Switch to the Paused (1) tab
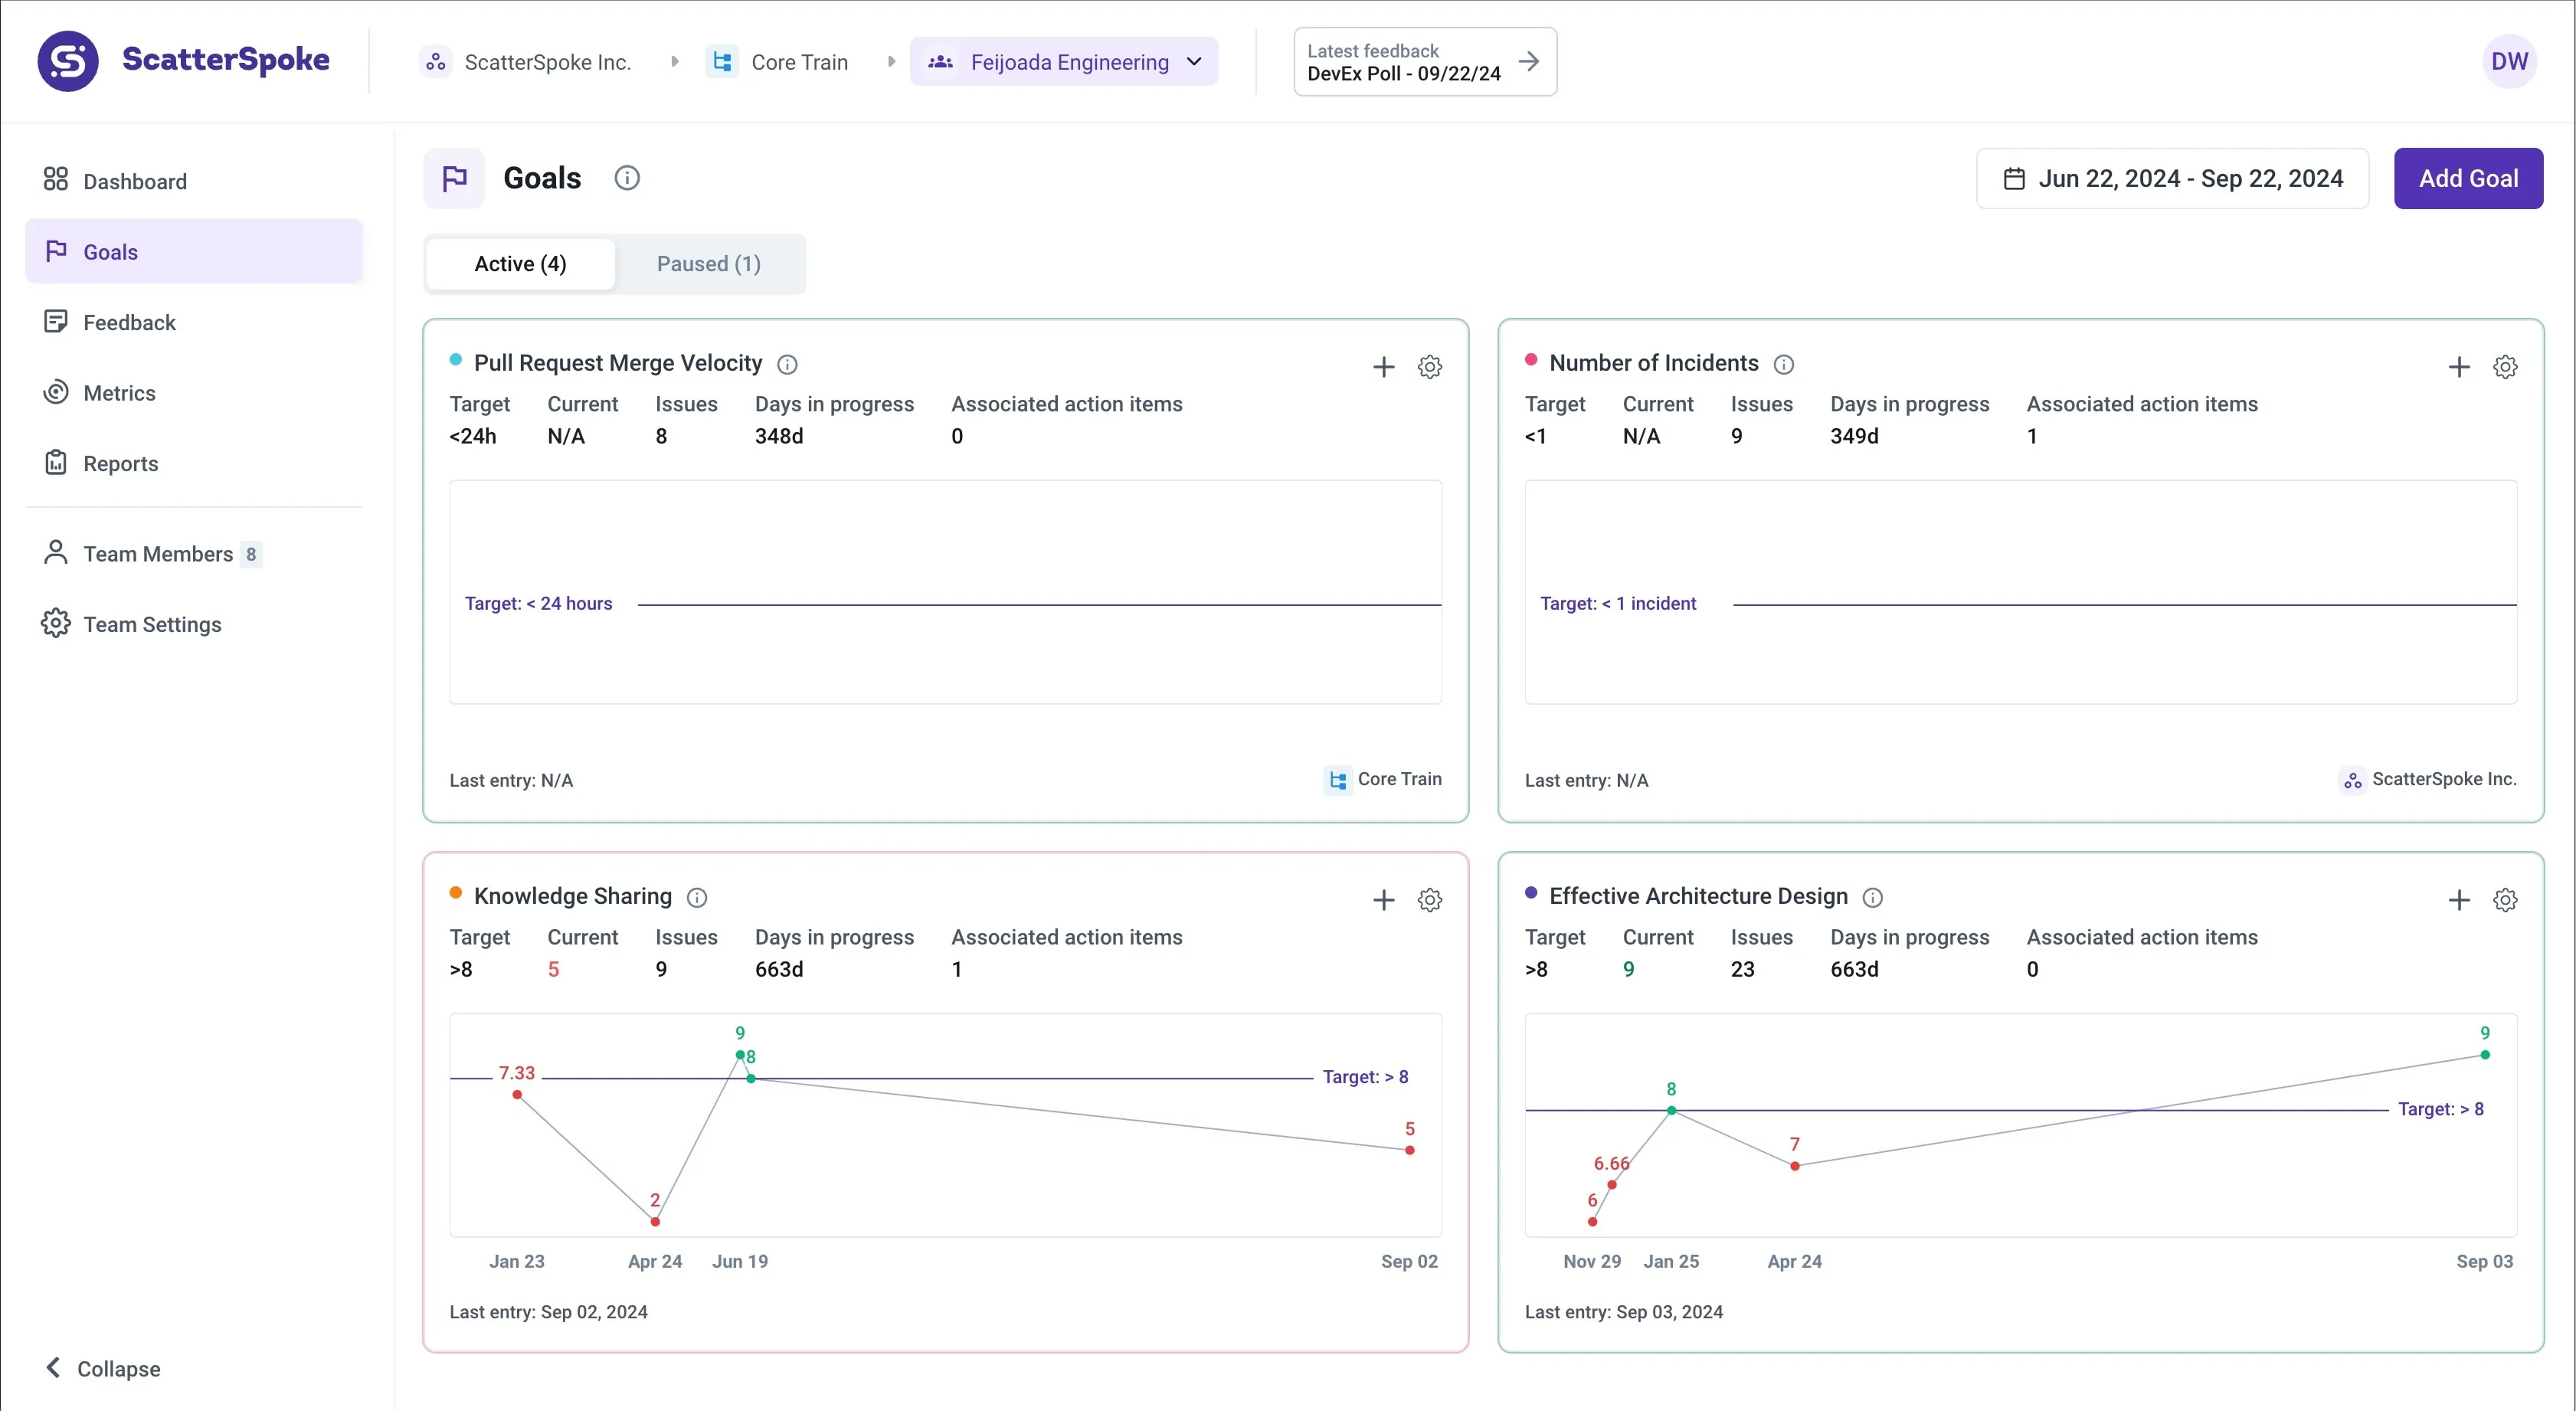 [x=708, y=264]
